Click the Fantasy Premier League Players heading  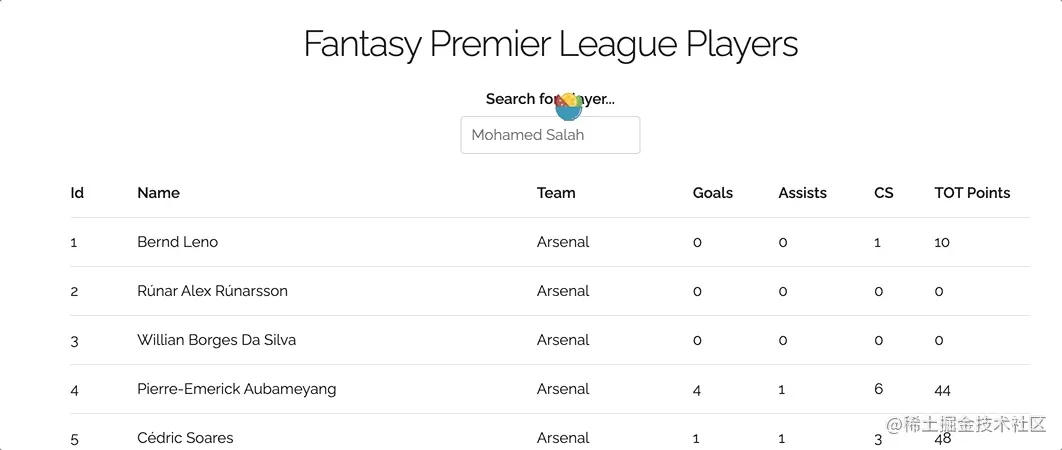click(x=551, y=44)
